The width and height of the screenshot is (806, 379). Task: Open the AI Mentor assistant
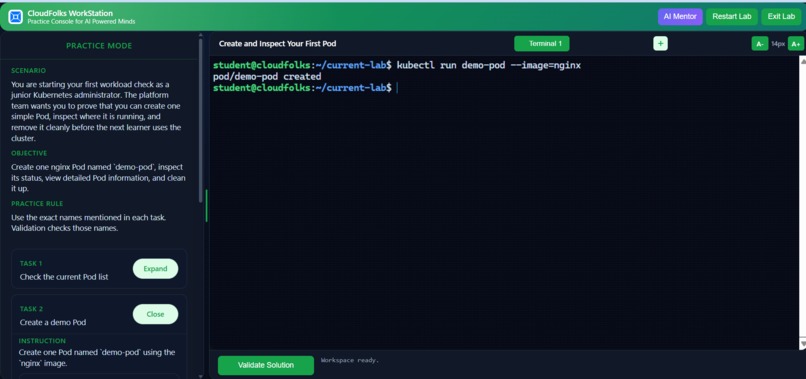680,16
